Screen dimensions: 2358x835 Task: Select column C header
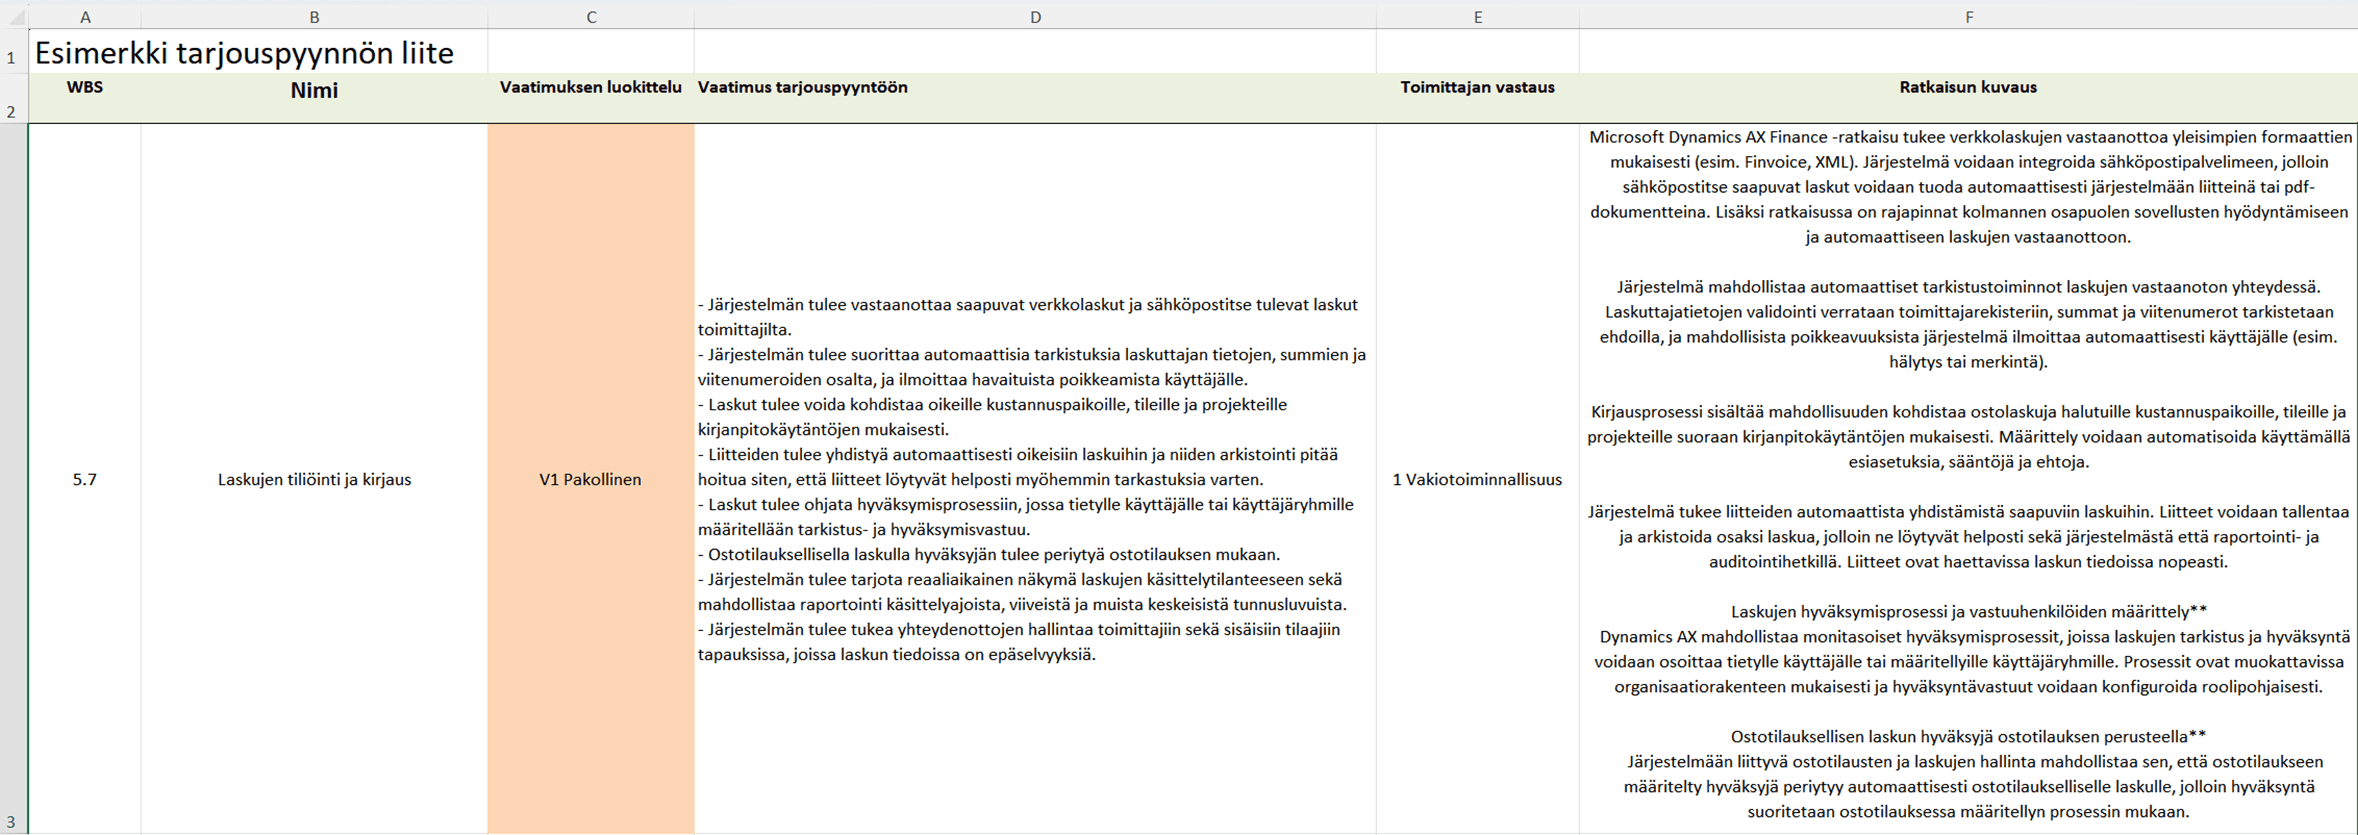(x=591, y=17)
